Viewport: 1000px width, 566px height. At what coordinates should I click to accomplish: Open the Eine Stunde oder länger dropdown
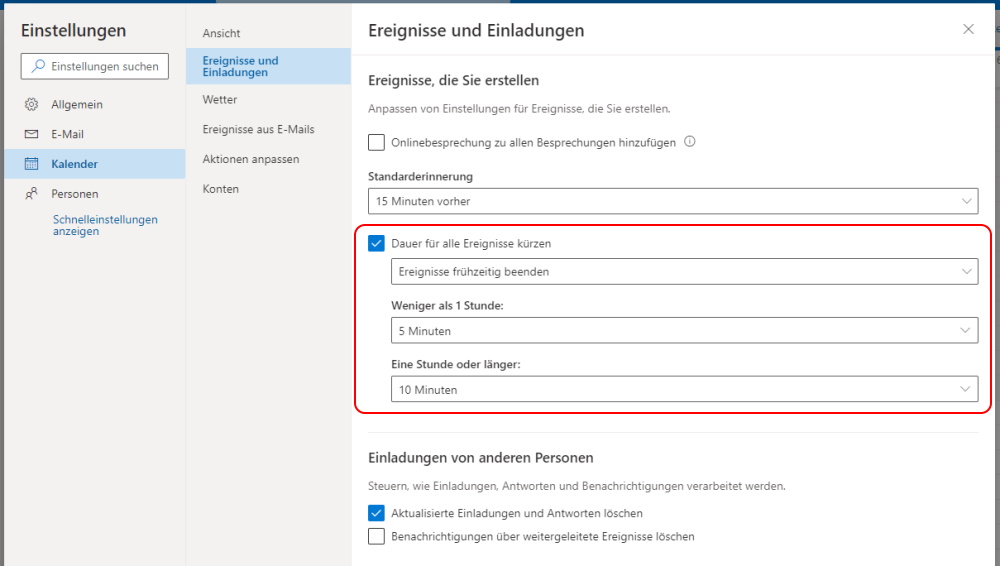point(684,389)
